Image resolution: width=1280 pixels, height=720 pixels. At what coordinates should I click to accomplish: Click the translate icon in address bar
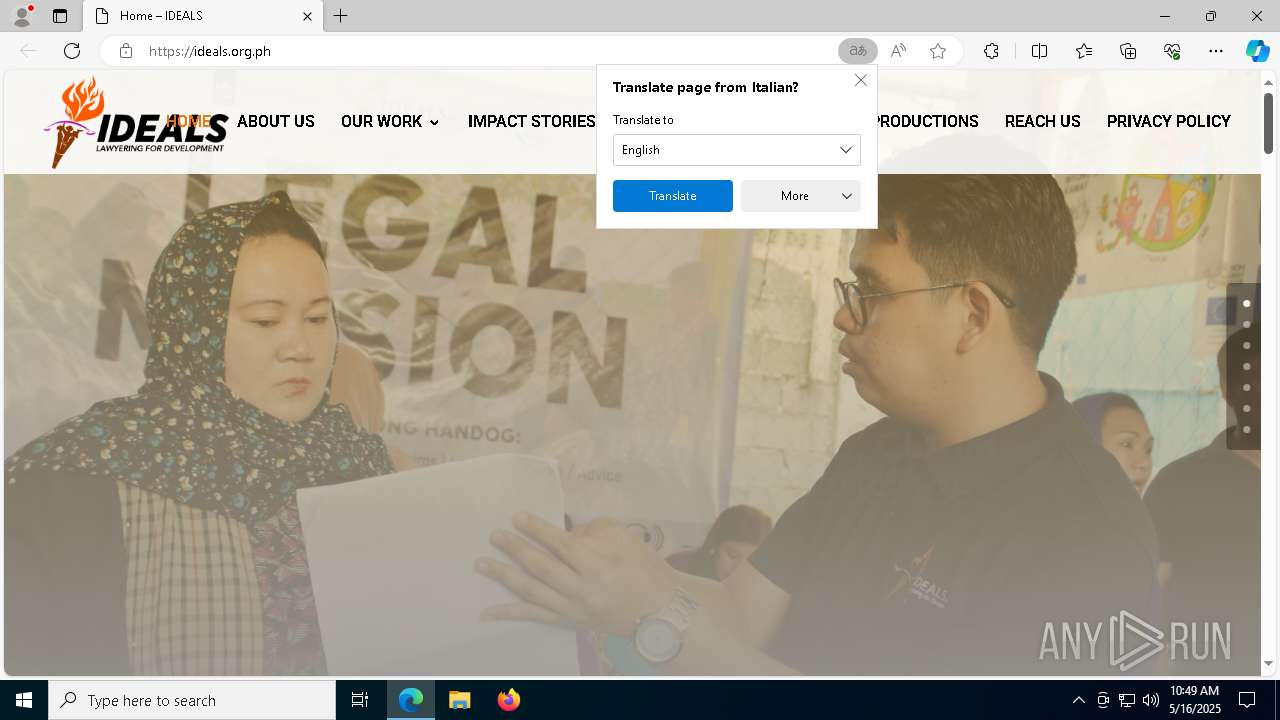pyautogui.click(x=857, y=51)
